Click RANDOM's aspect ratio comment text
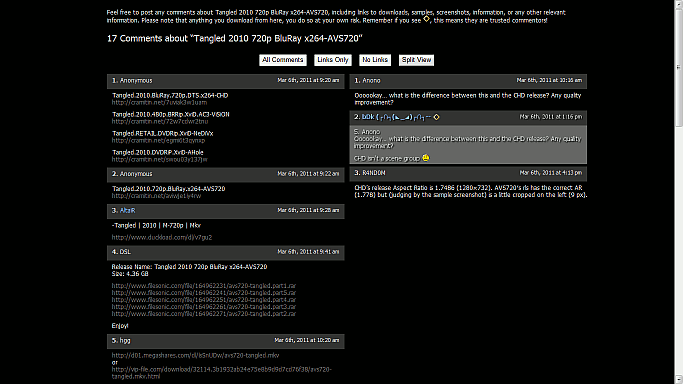The image size is (683, 384). click(x=470, y=192)
